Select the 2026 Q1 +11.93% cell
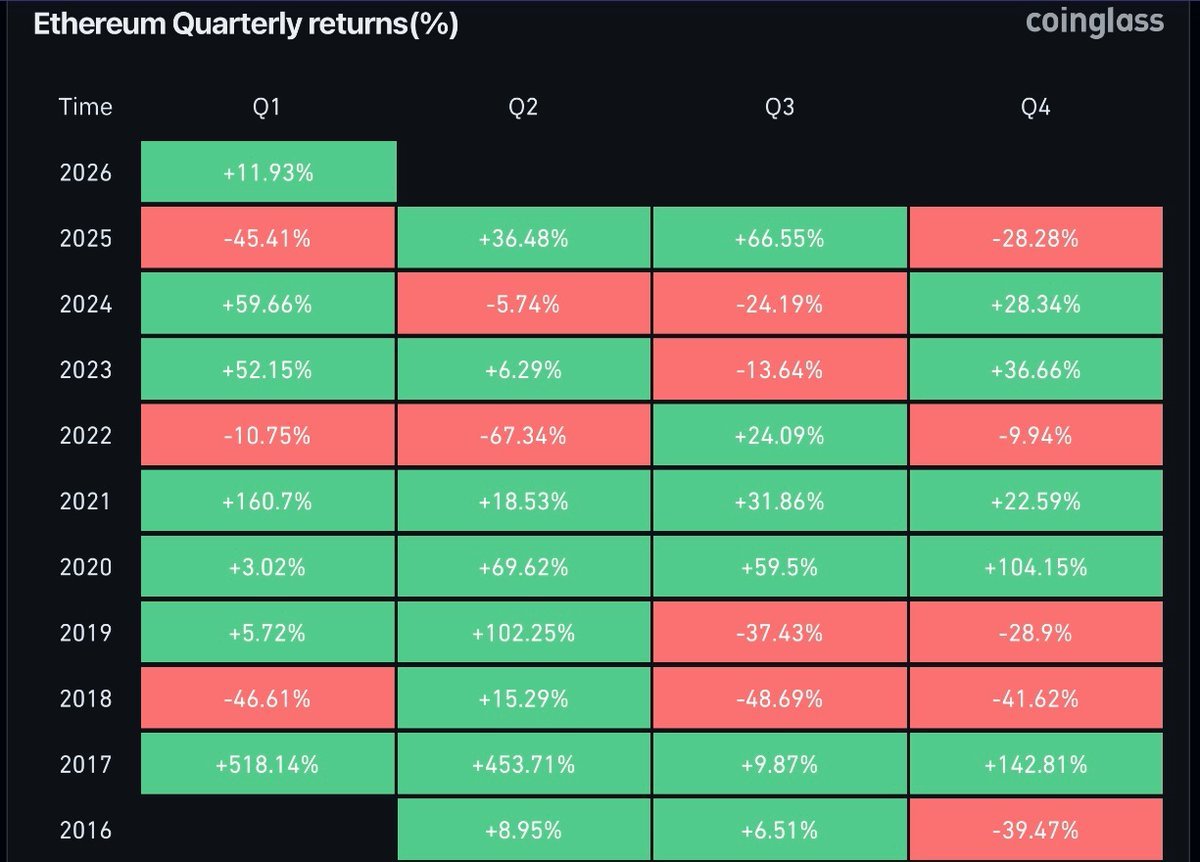1200x862 pixels. (x=268, y=173)
